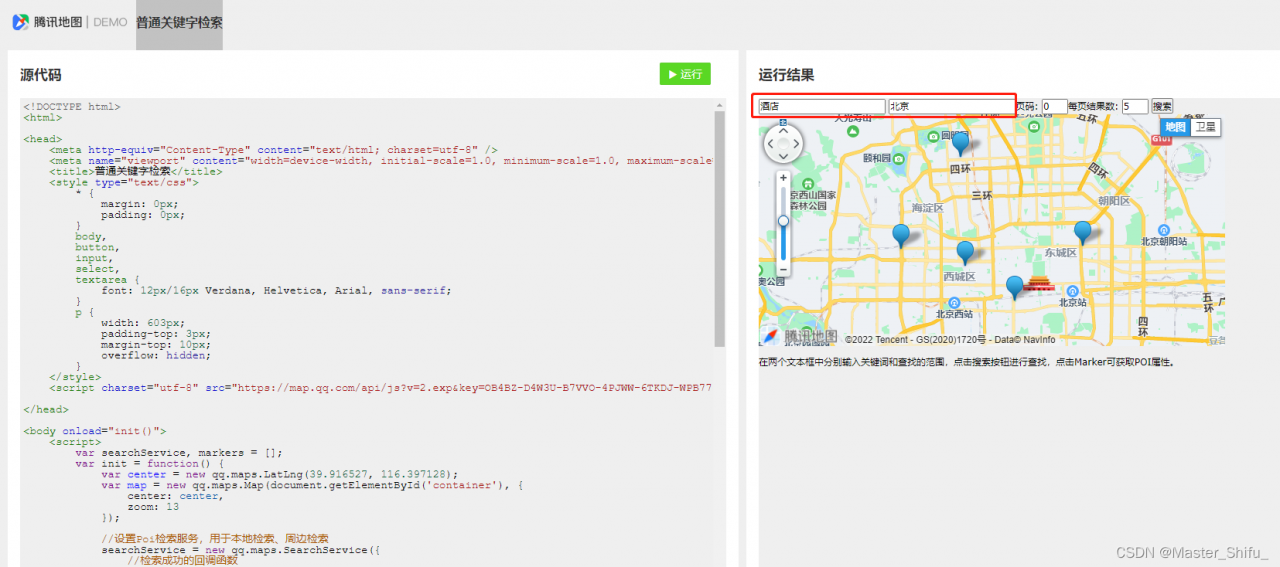Click the leftmost blue marker below 海淀区
This screenshot has height=567, width=1280.
tap(901, 236)
